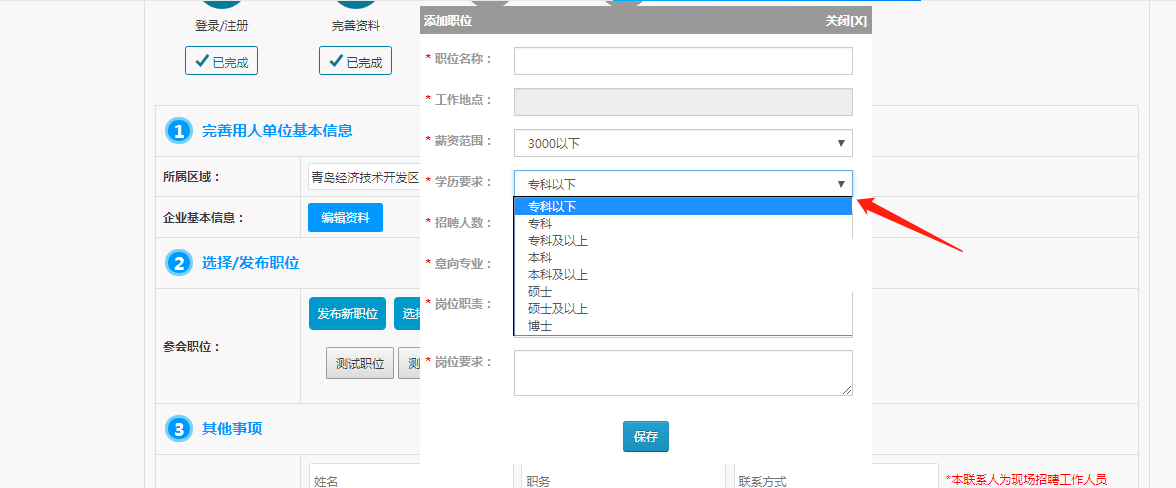The height and width of the screenshot is (488, 1176).
Task: Open the 薪资范围 salary dropdown
Action: (x=683, y=143)
